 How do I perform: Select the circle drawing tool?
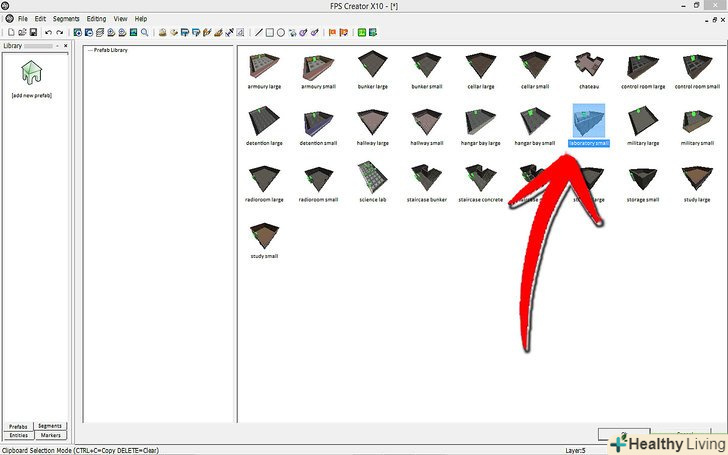pos(281,32)
